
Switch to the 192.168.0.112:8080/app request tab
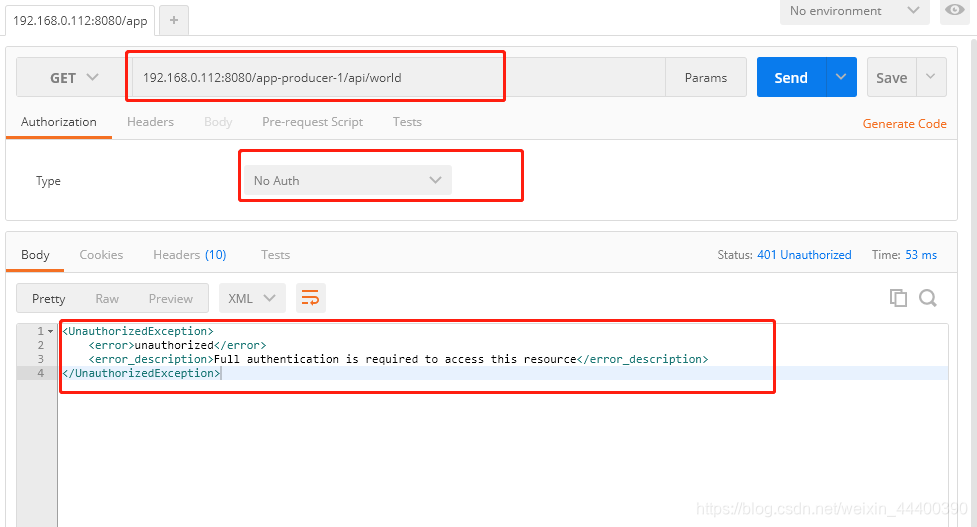[80, 21]
